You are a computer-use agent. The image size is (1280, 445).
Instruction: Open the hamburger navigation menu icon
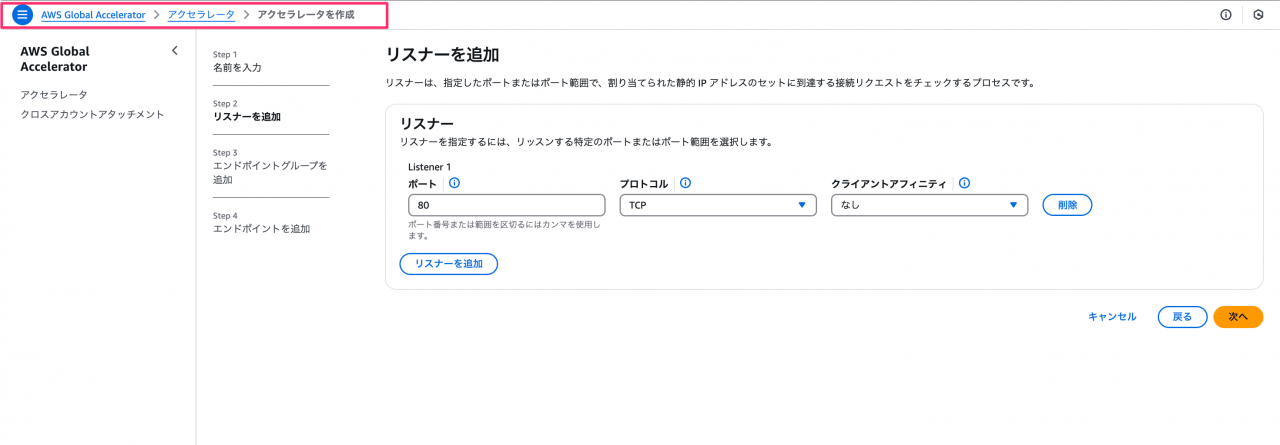(22, 15)
